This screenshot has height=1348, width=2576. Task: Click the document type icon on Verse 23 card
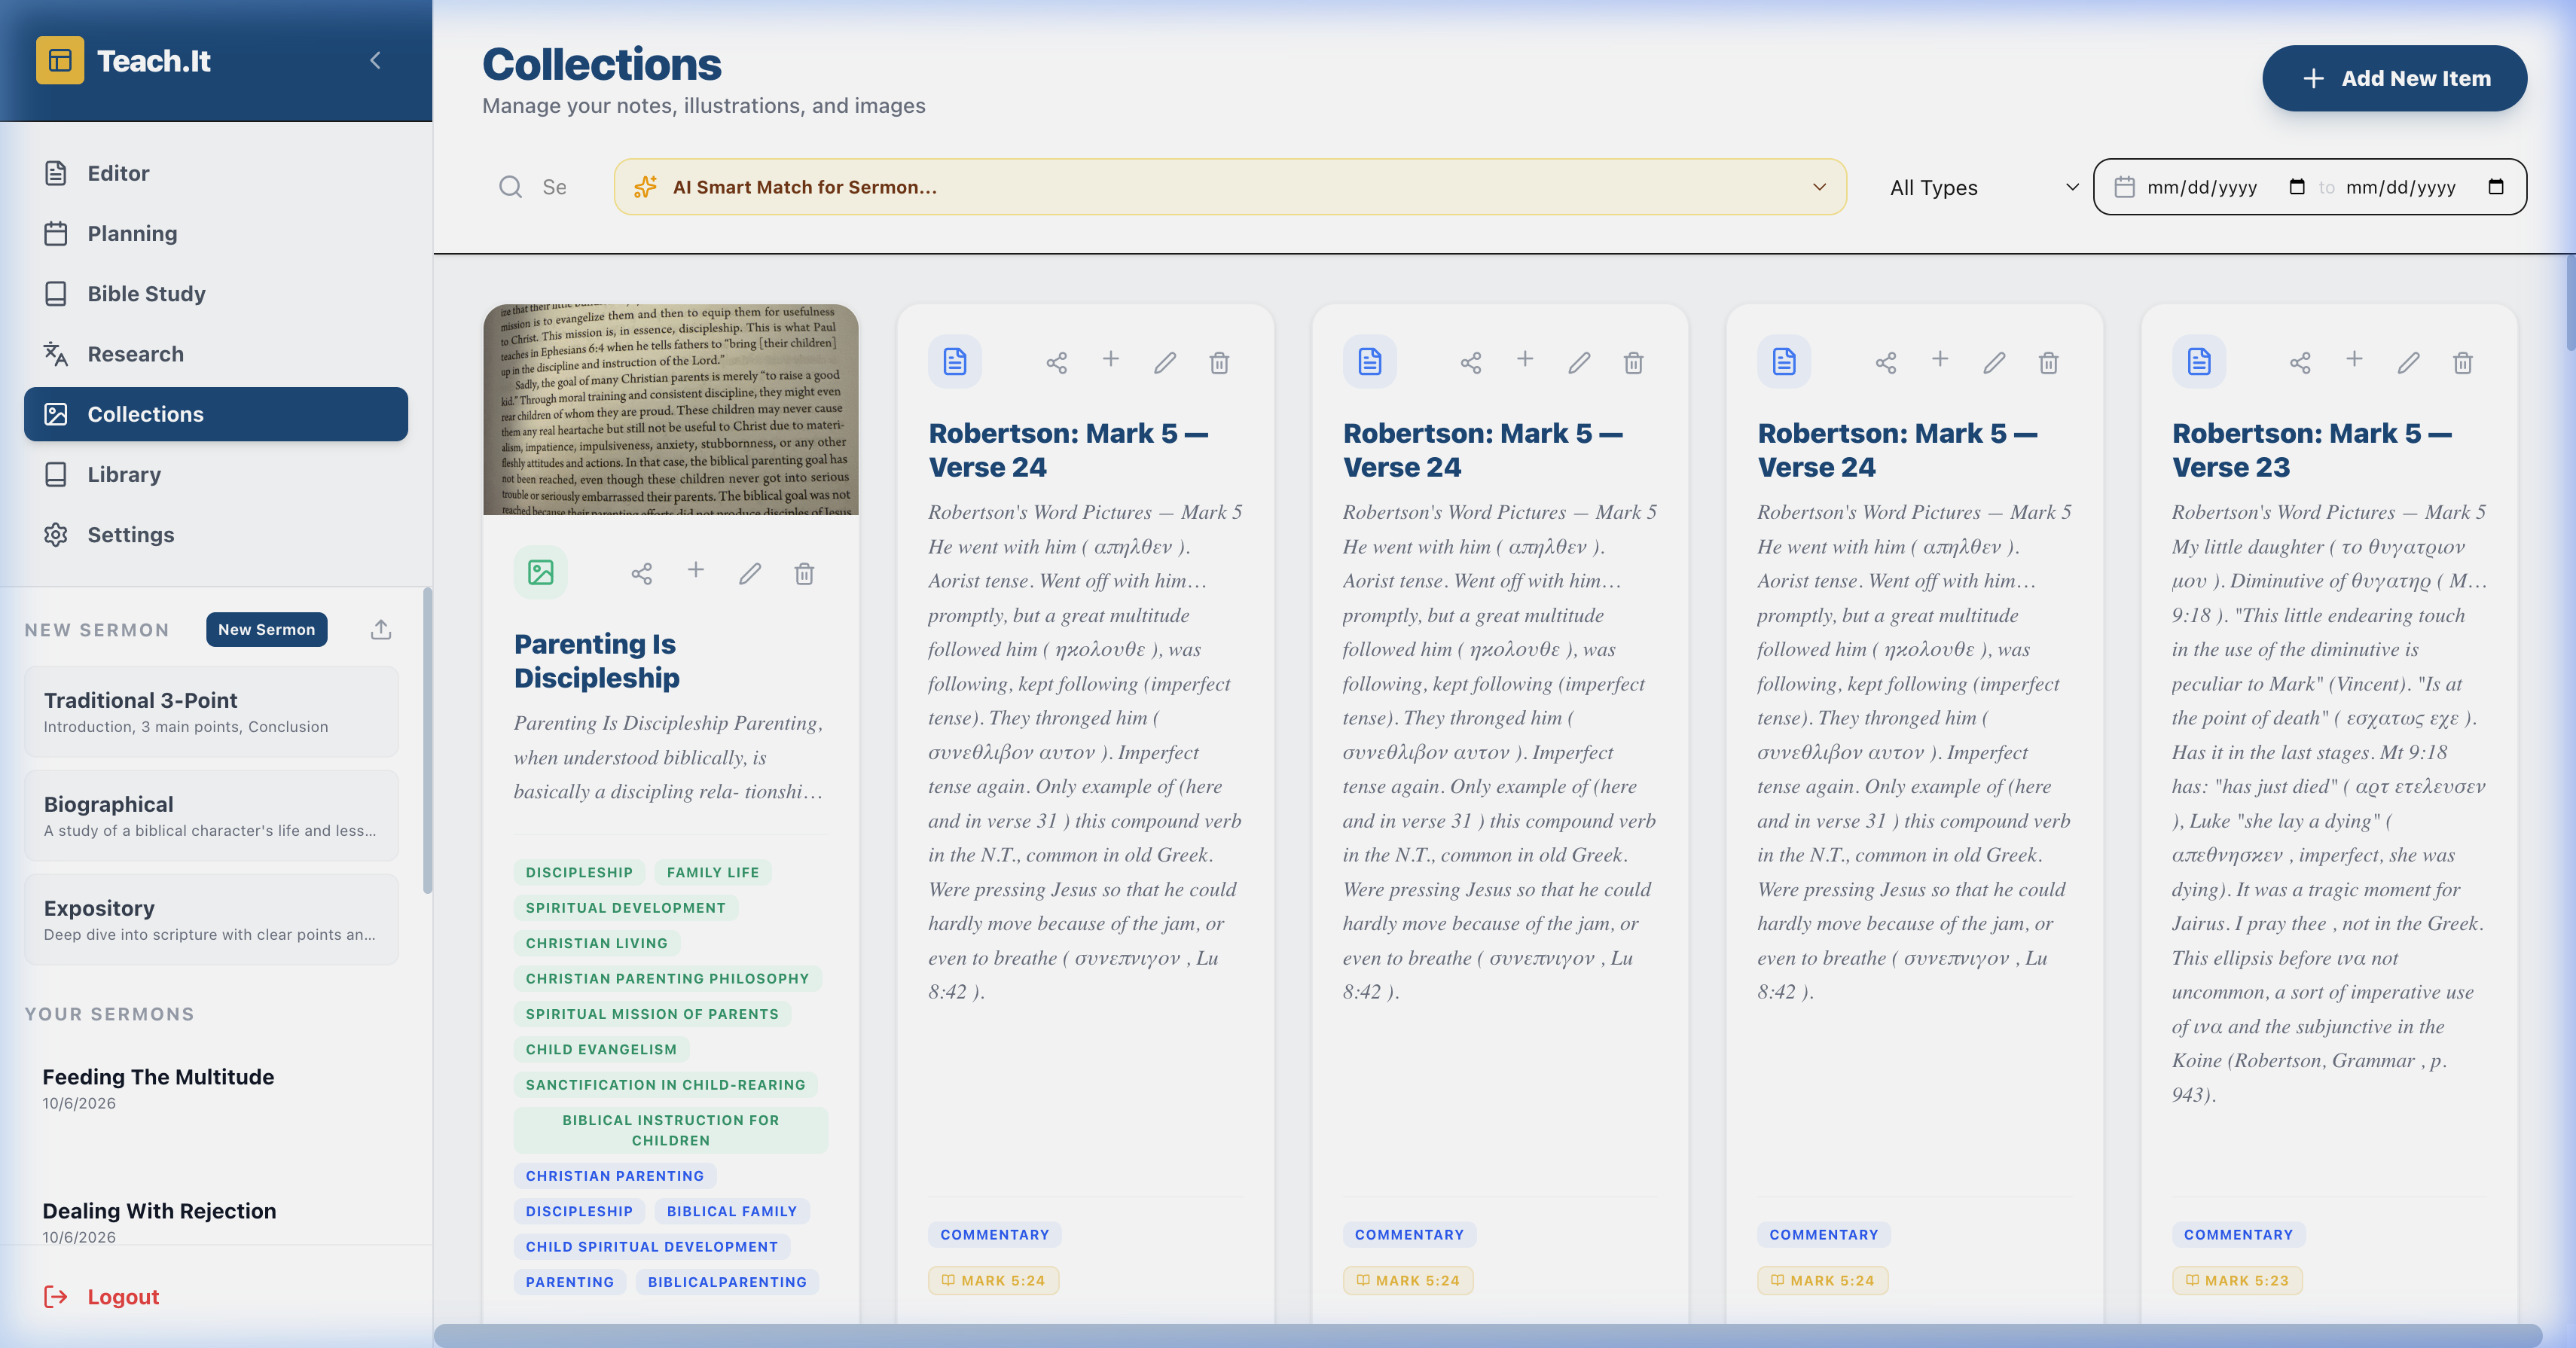pos(2199,361)
